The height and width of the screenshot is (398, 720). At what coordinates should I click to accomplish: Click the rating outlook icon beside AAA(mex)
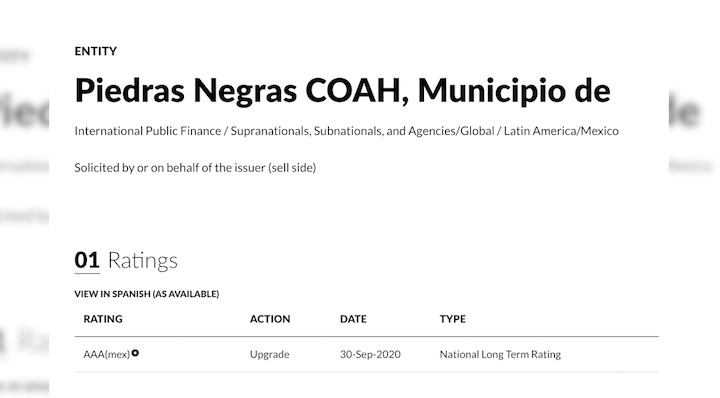[x=135, y=353]
